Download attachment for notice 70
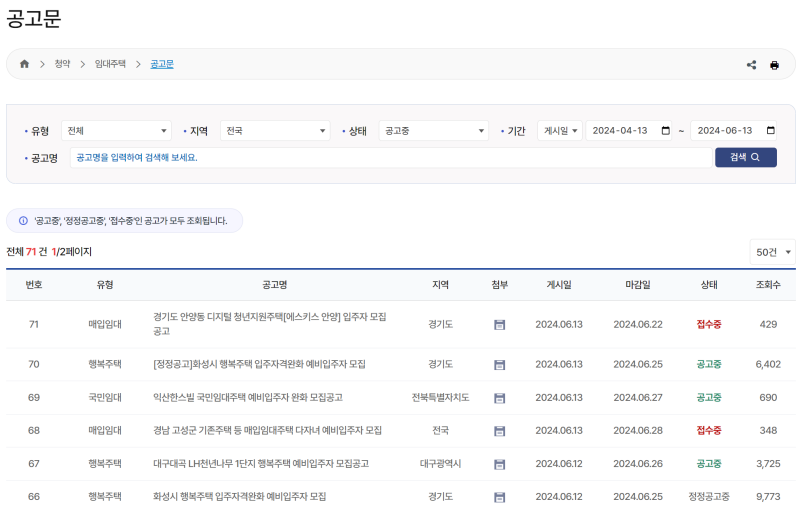Screen dimensions: 800x509 click(x=499, y=364)
